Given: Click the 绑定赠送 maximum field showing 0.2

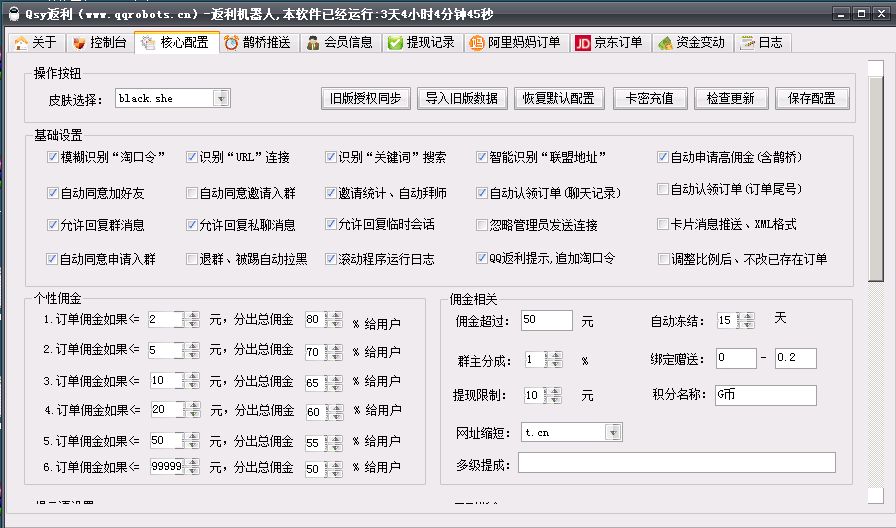Looking at the screenshot, I should (x=795, y=358).
